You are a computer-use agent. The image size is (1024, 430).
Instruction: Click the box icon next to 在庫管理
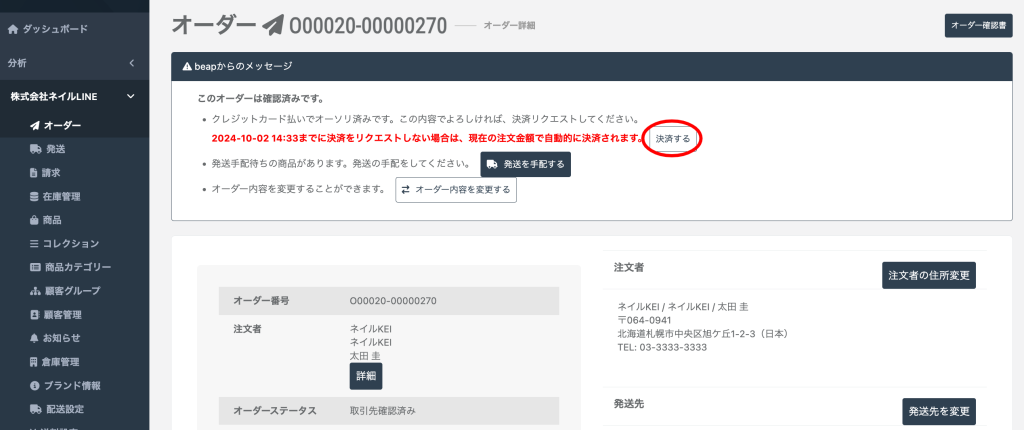35,196
